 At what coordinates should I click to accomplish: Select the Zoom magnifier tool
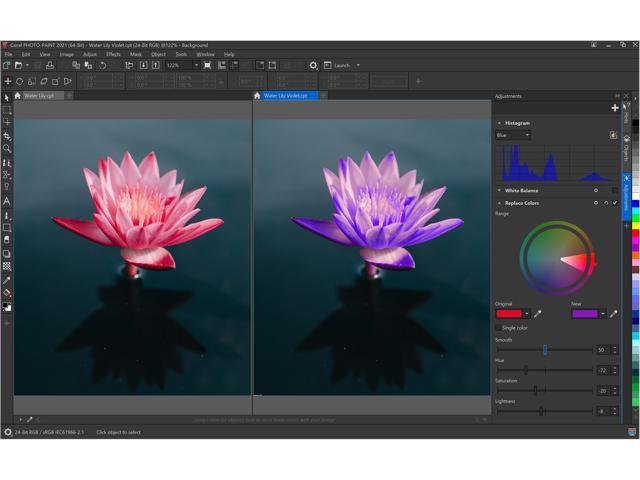coord(7,148)
